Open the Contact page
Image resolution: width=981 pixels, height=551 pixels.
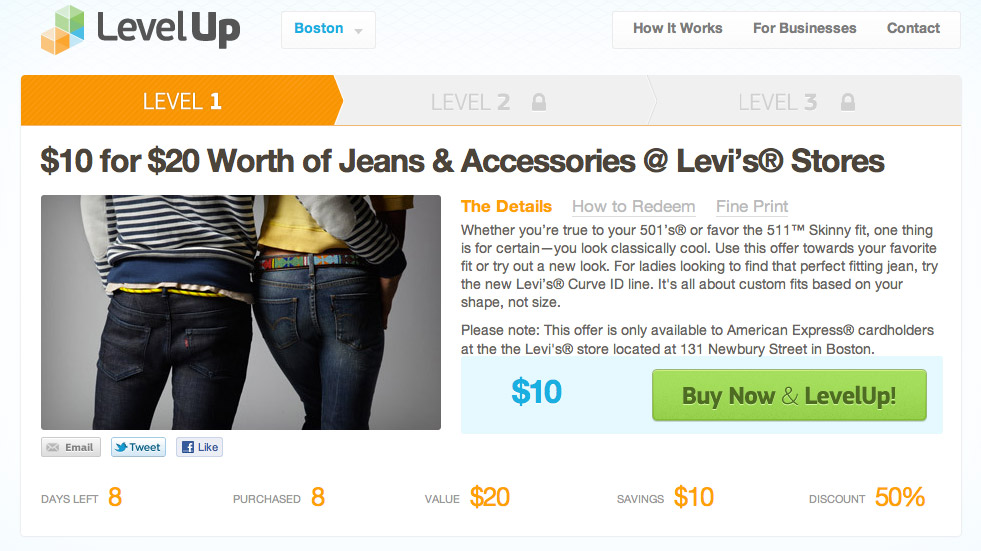(913, 28)
